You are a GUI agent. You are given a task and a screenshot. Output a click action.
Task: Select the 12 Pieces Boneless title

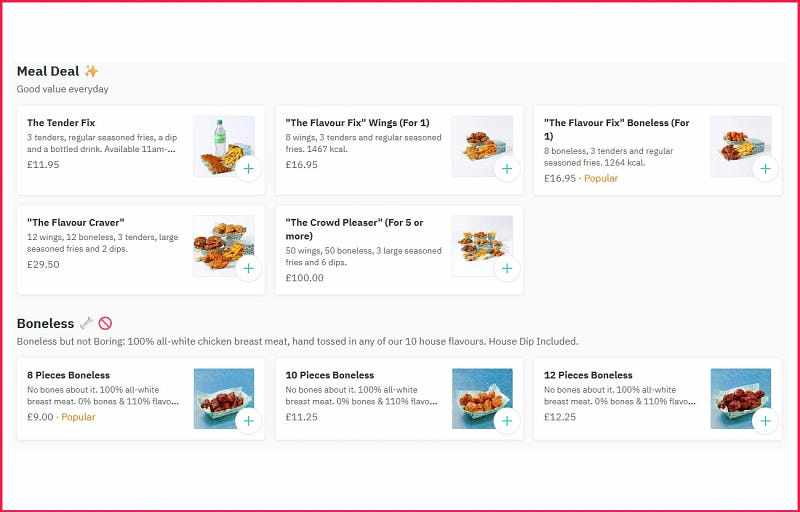pyautogui.click(x=588, y=375)
